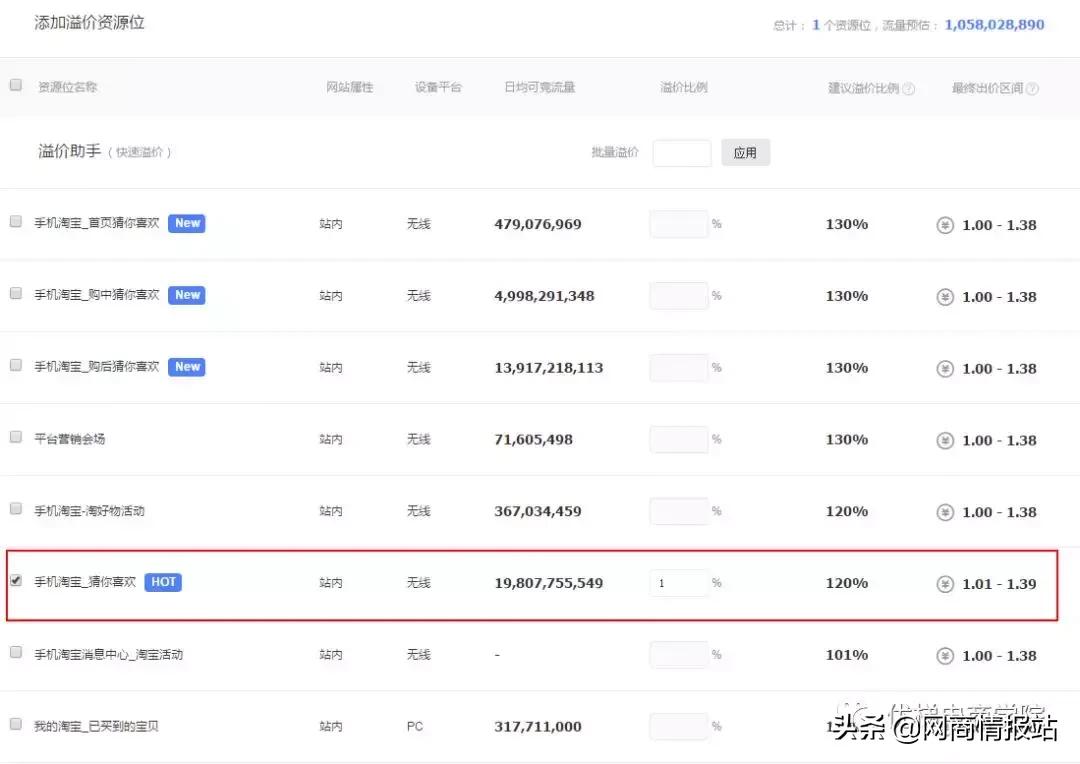Image resolution: width=1080 pixels, height=764 pixels.
Task: Click New badge on 首页猜你喜欢 row
Action: coord(187,224)
